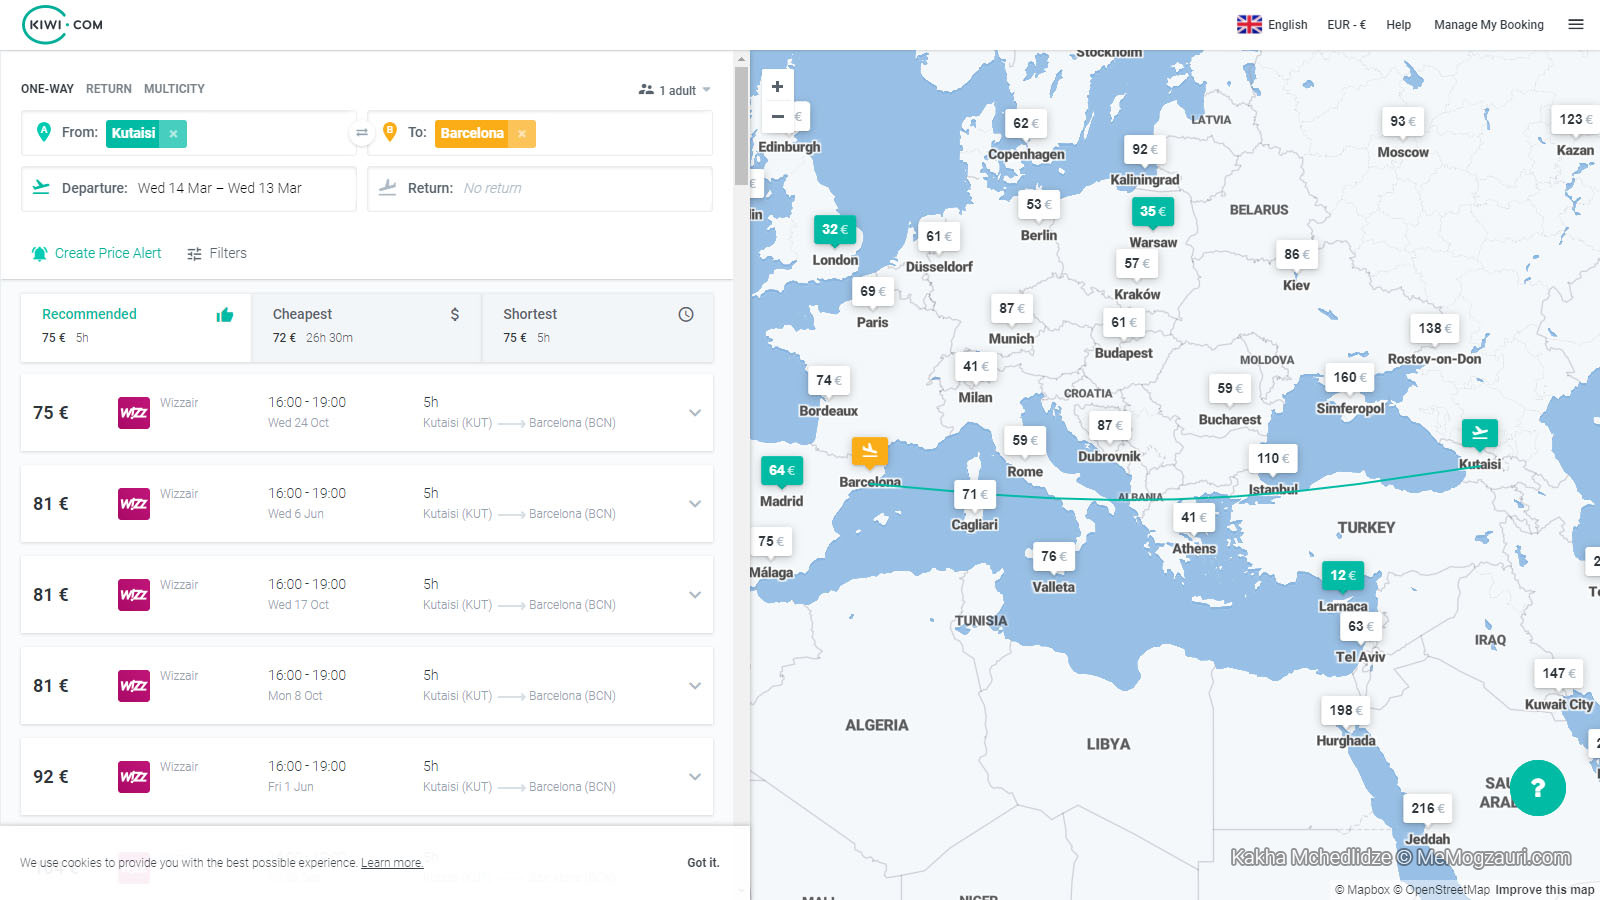This screenshot has width=1600, height=900.
Task: Click the UK flag language icon
Action: 1249,24
